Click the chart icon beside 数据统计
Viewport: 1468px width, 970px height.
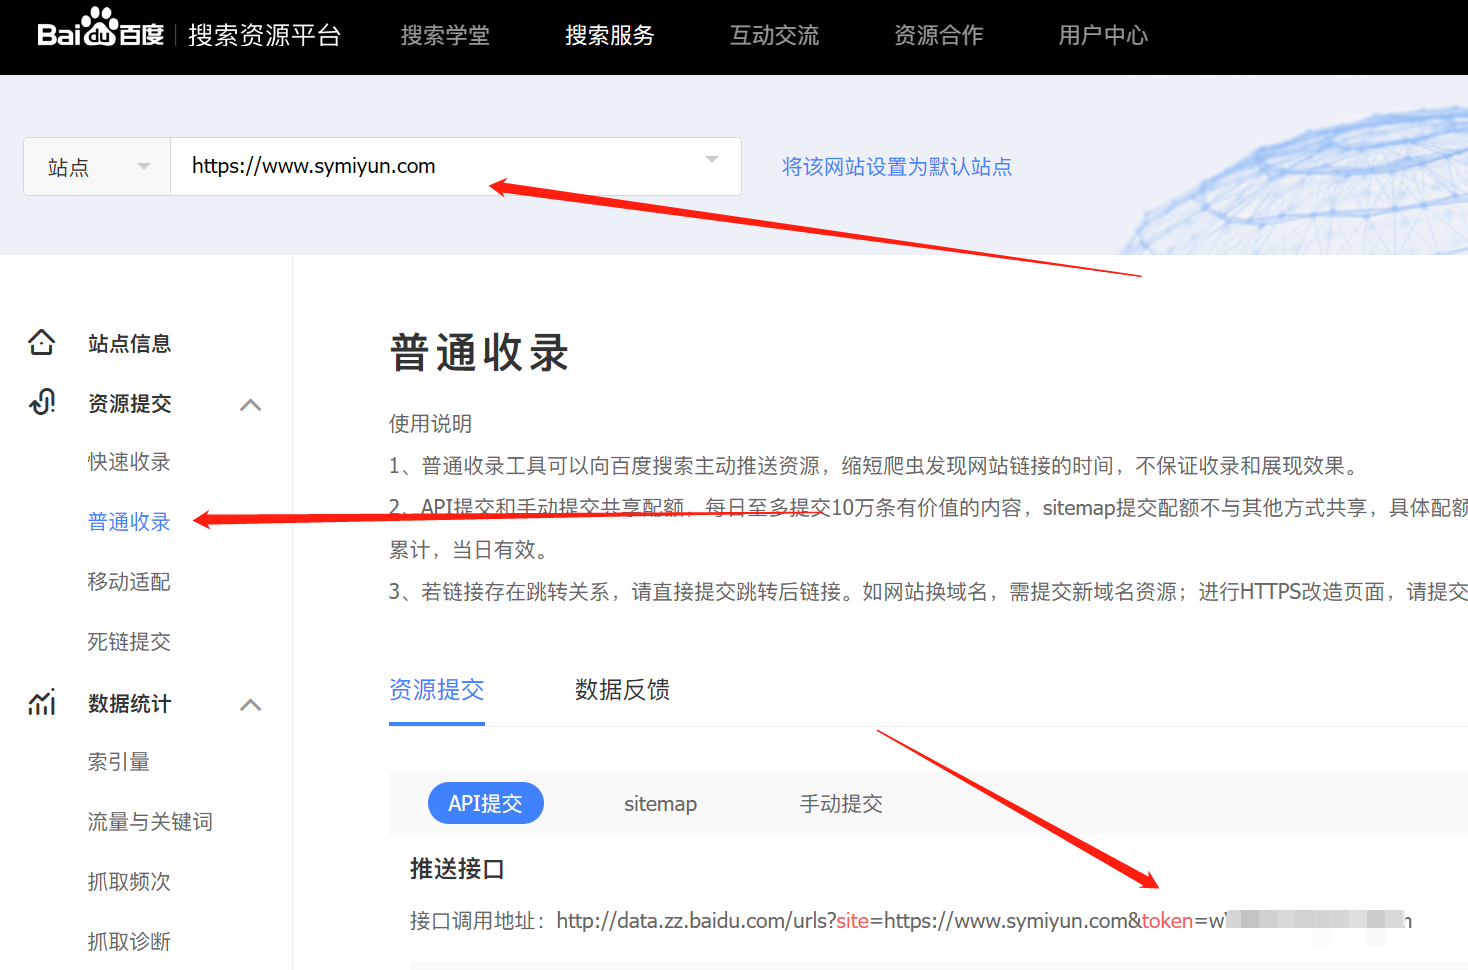(42, 703)
